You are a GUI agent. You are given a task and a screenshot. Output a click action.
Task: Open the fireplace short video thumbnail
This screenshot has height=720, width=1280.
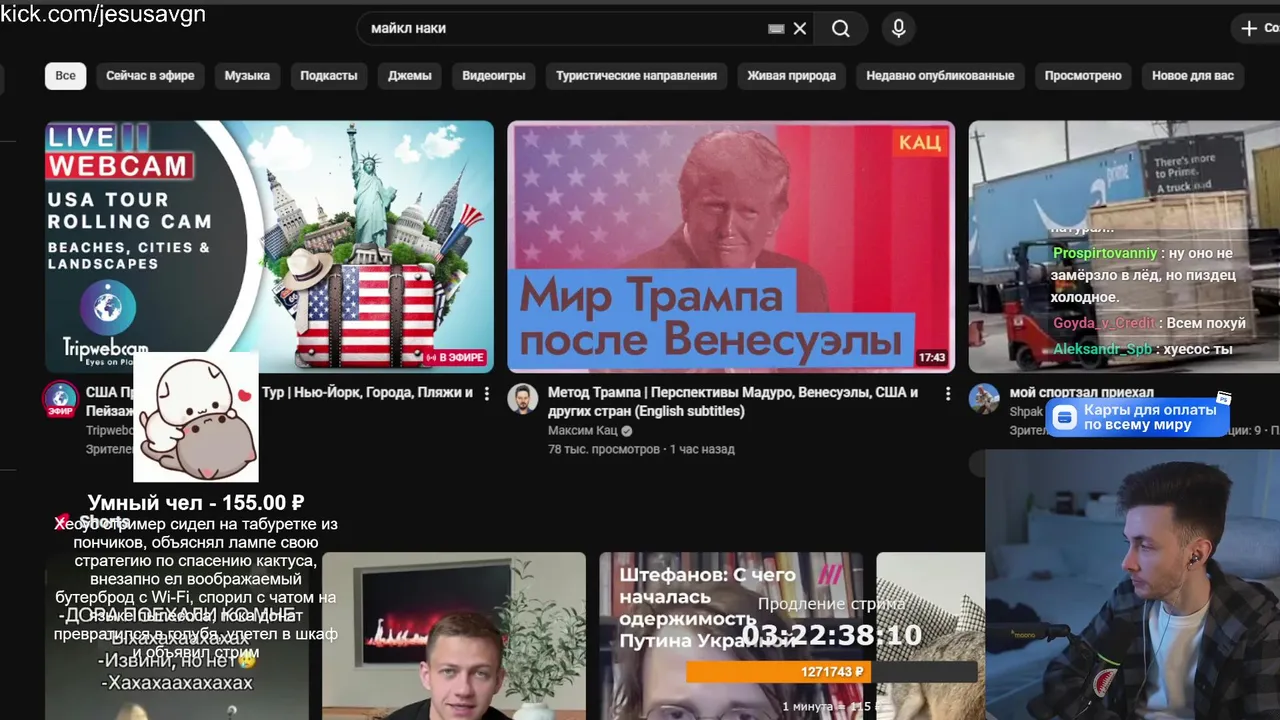click(x=454, y=636)
